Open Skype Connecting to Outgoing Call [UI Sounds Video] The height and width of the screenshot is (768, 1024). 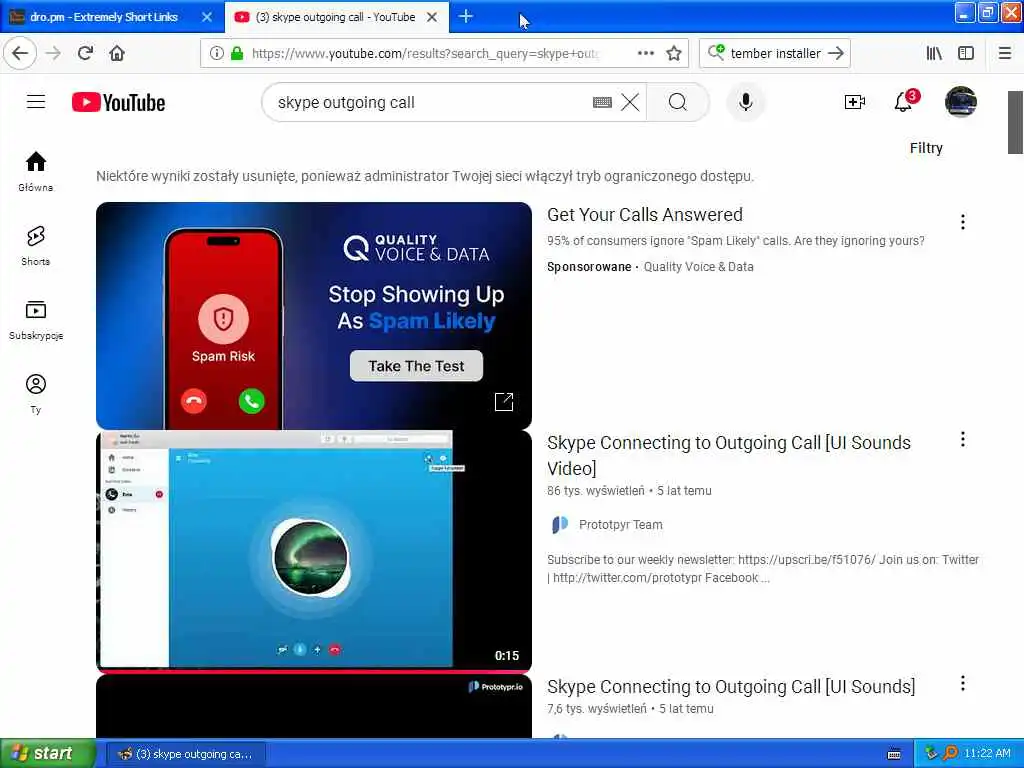pos(729,455)
